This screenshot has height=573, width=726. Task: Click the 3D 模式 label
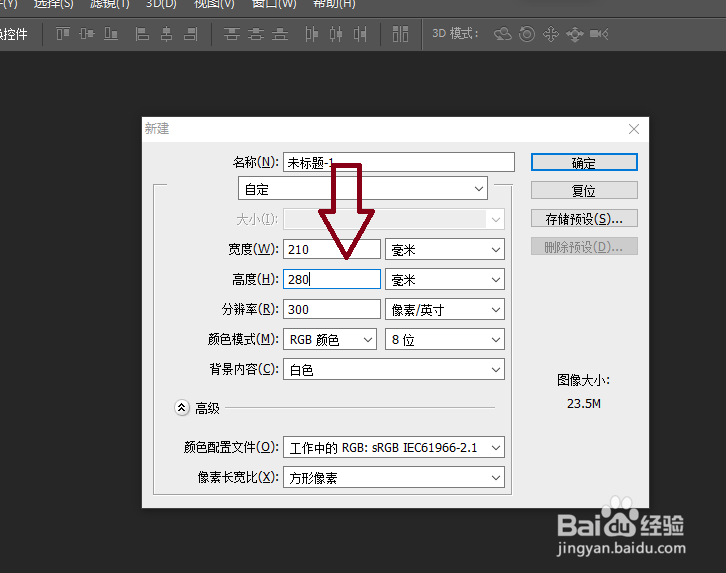click(455, 34)
